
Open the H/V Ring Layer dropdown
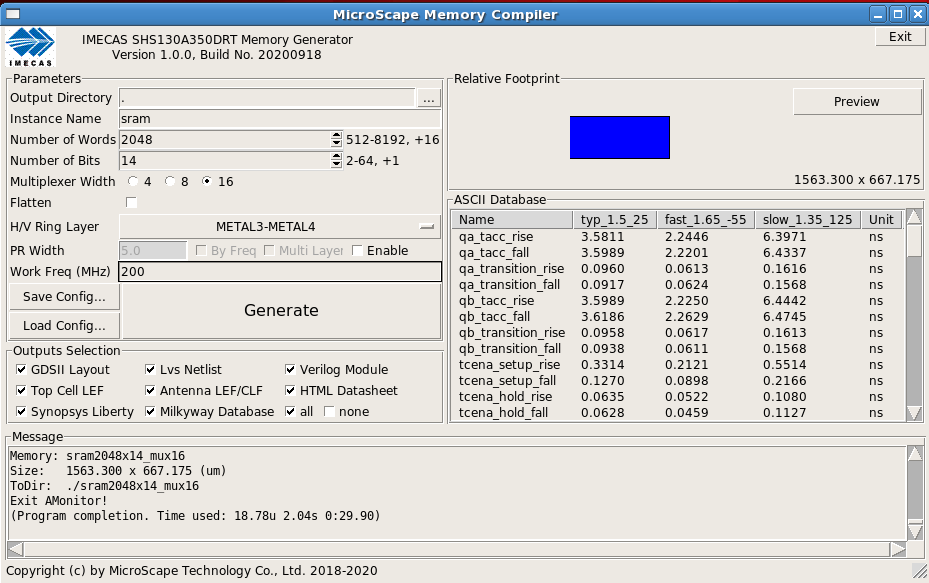[x=279, y=227]
